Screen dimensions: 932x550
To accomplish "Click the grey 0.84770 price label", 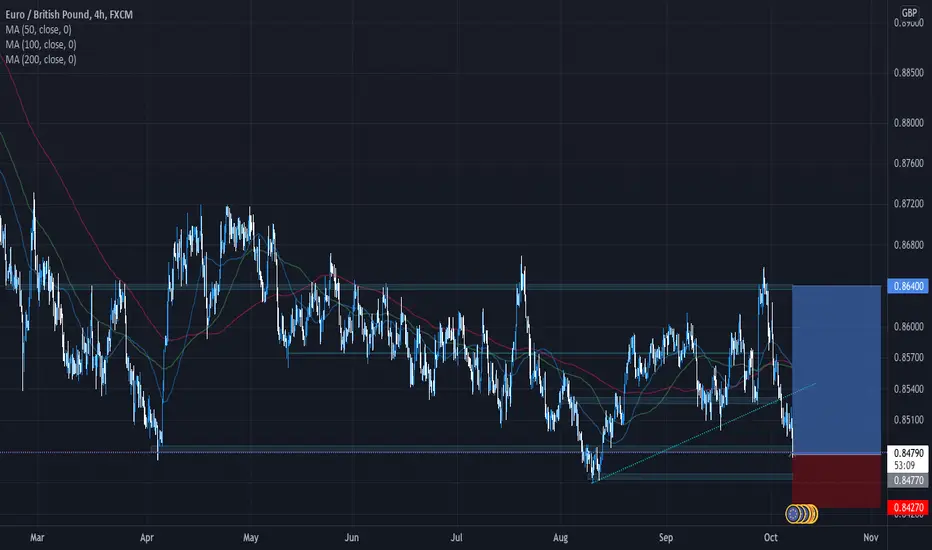I will click(x=908, y=480).
